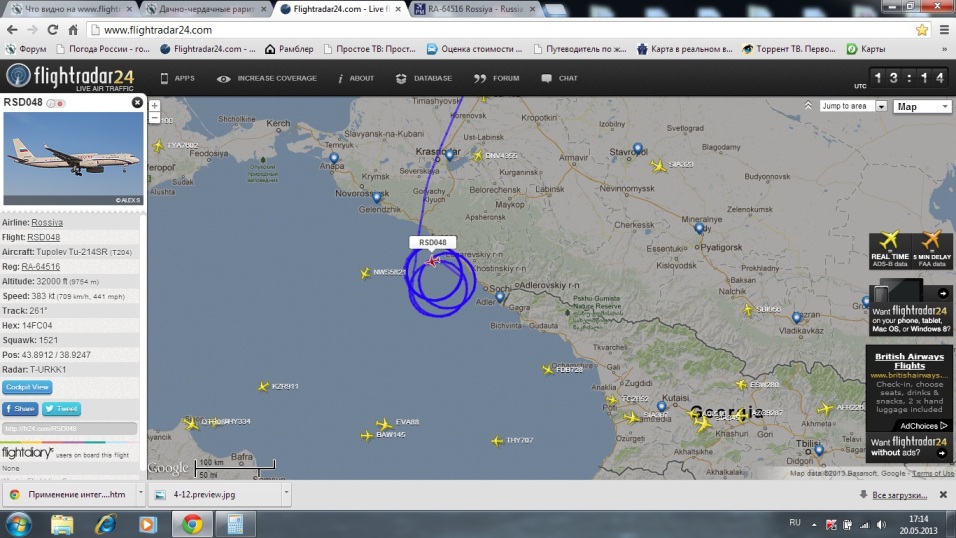956x538 pixels.
Task: Click the Cockpit View button
Action: coord(27,387)
